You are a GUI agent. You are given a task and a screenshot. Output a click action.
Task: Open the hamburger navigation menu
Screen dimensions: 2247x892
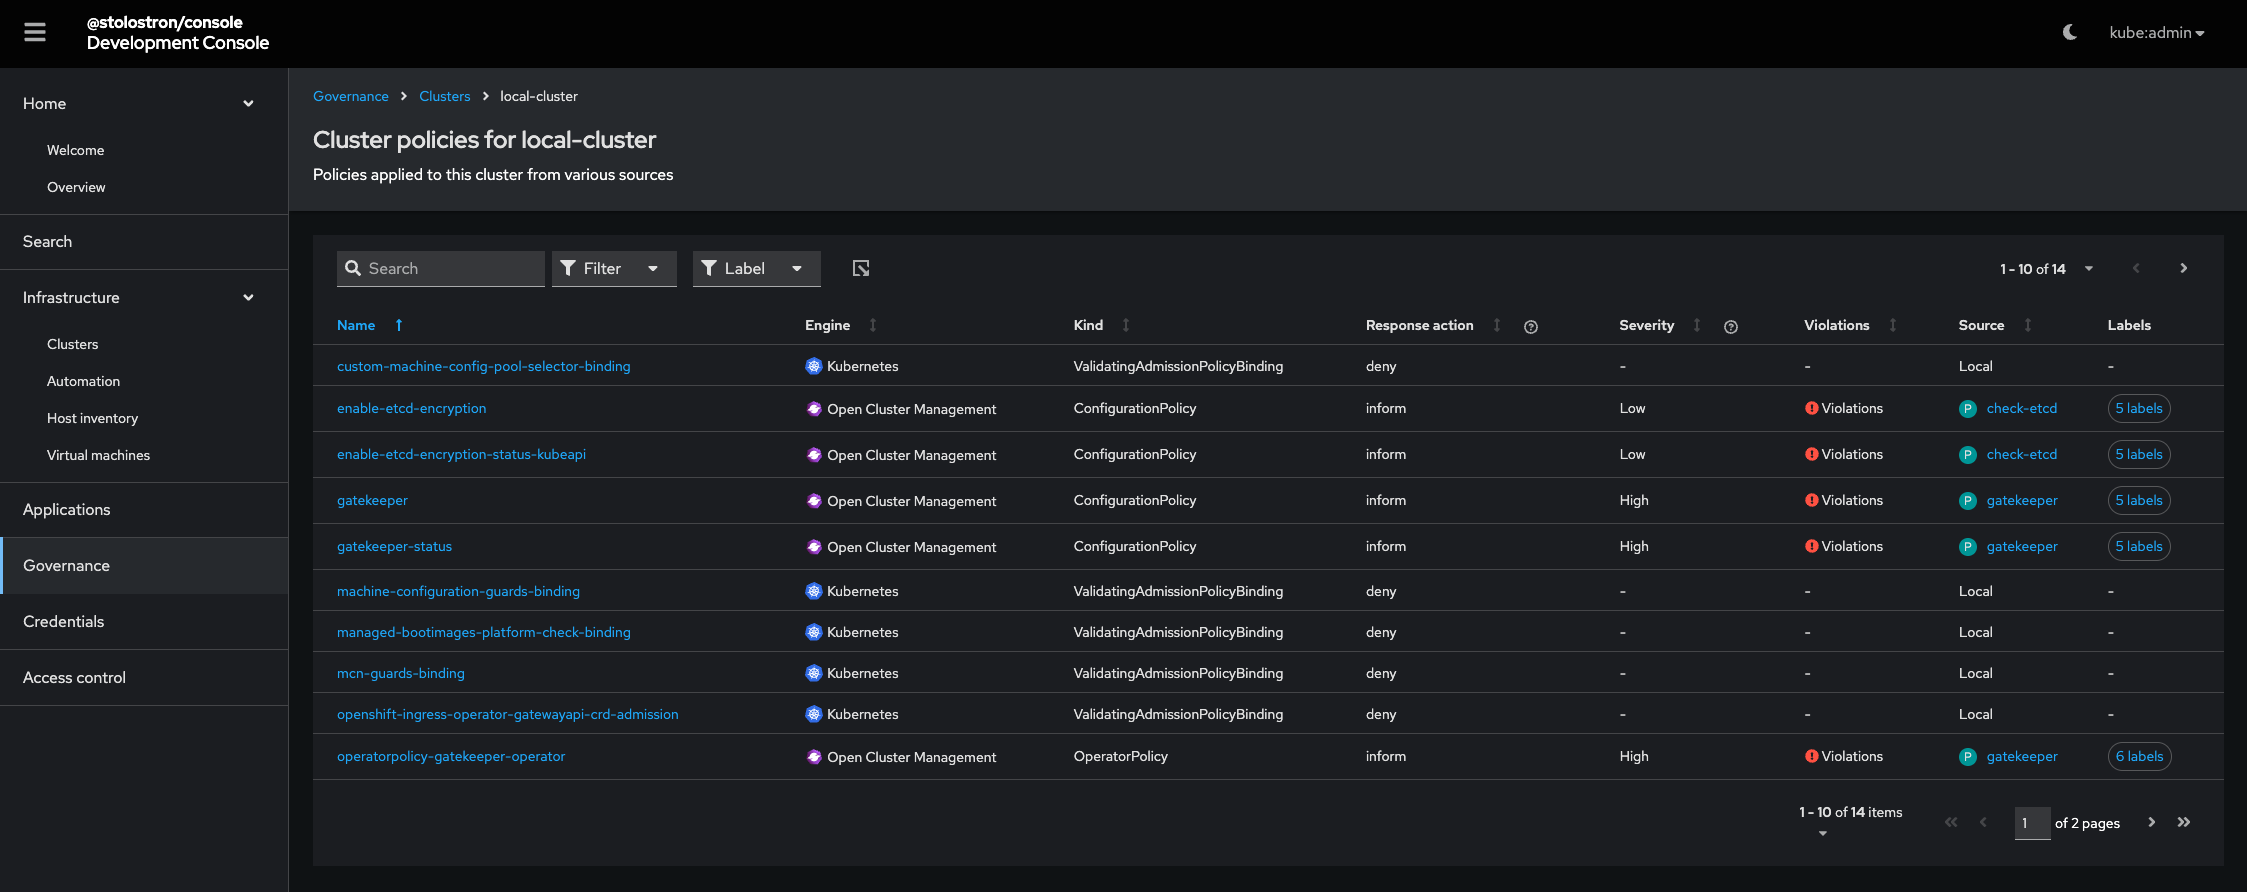(35, 33)
